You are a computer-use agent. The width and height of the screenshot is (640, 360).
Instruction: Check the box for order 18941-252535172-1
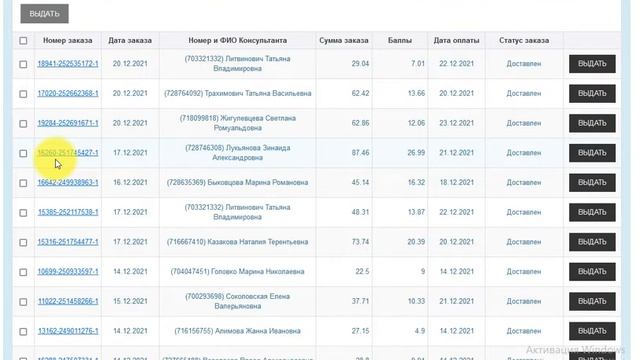click(23, 64)
